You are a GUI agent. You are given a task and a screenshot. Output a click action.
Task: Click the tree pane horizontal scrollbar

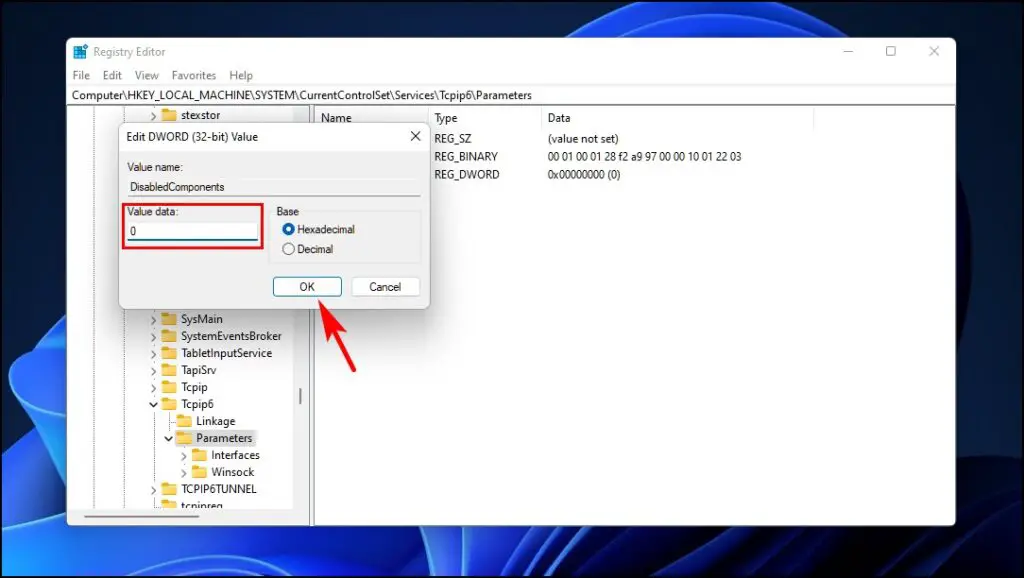(x=142, y=517)
